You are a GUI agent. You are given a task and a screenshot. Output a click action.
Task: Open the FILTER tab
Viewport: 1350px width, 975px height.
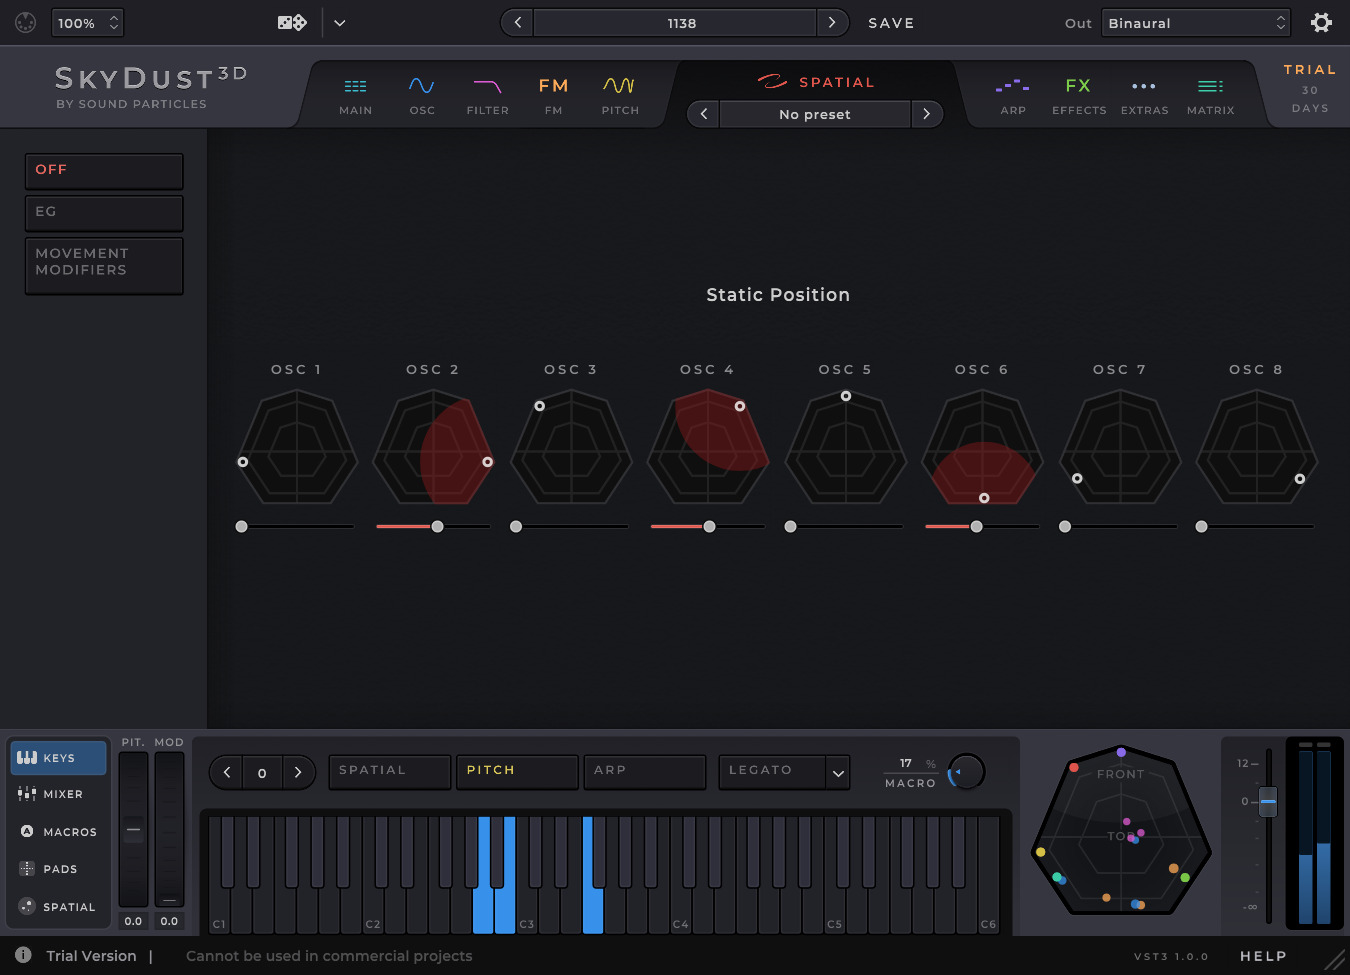[487, 97]
